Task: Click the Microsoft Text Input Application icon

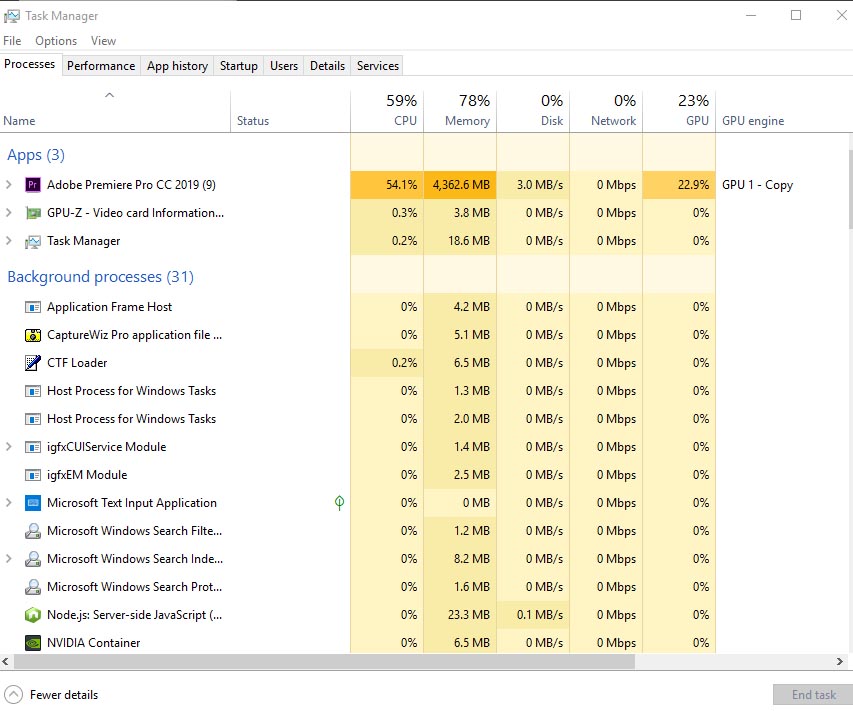Action: coord(33,503)
